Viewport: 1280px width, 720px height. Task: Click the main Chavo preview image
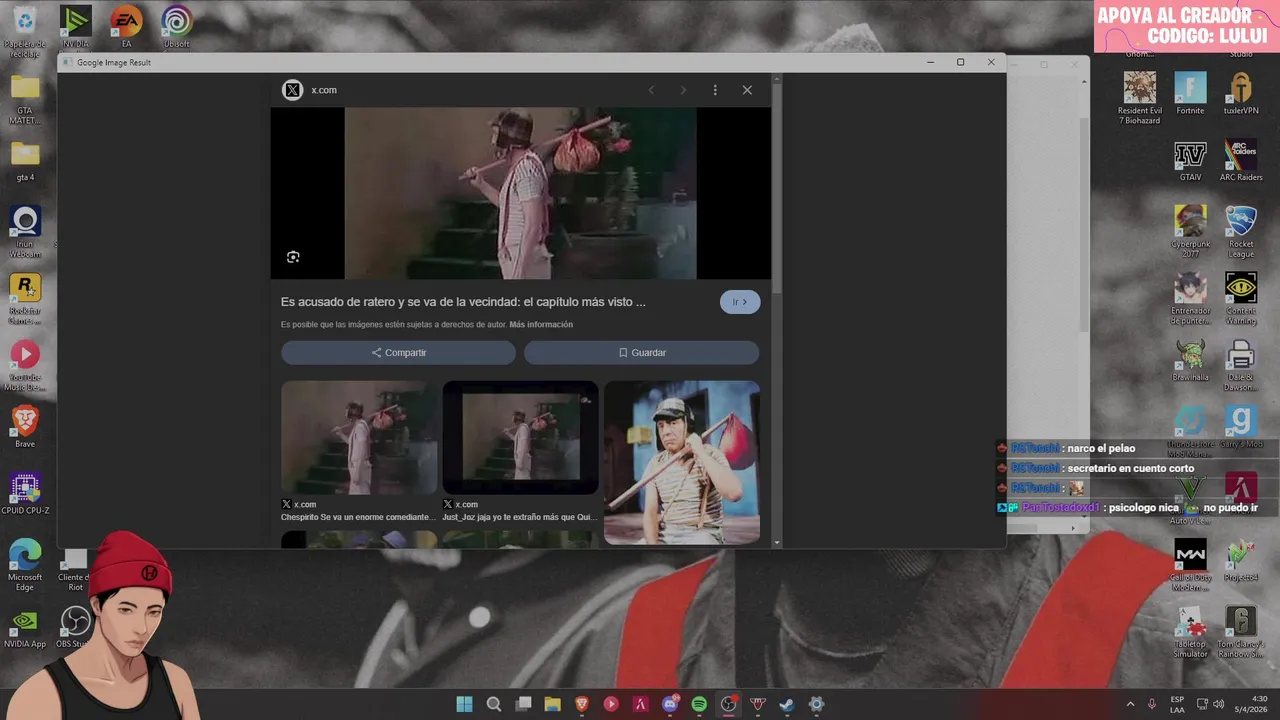(x=520, y=193)
